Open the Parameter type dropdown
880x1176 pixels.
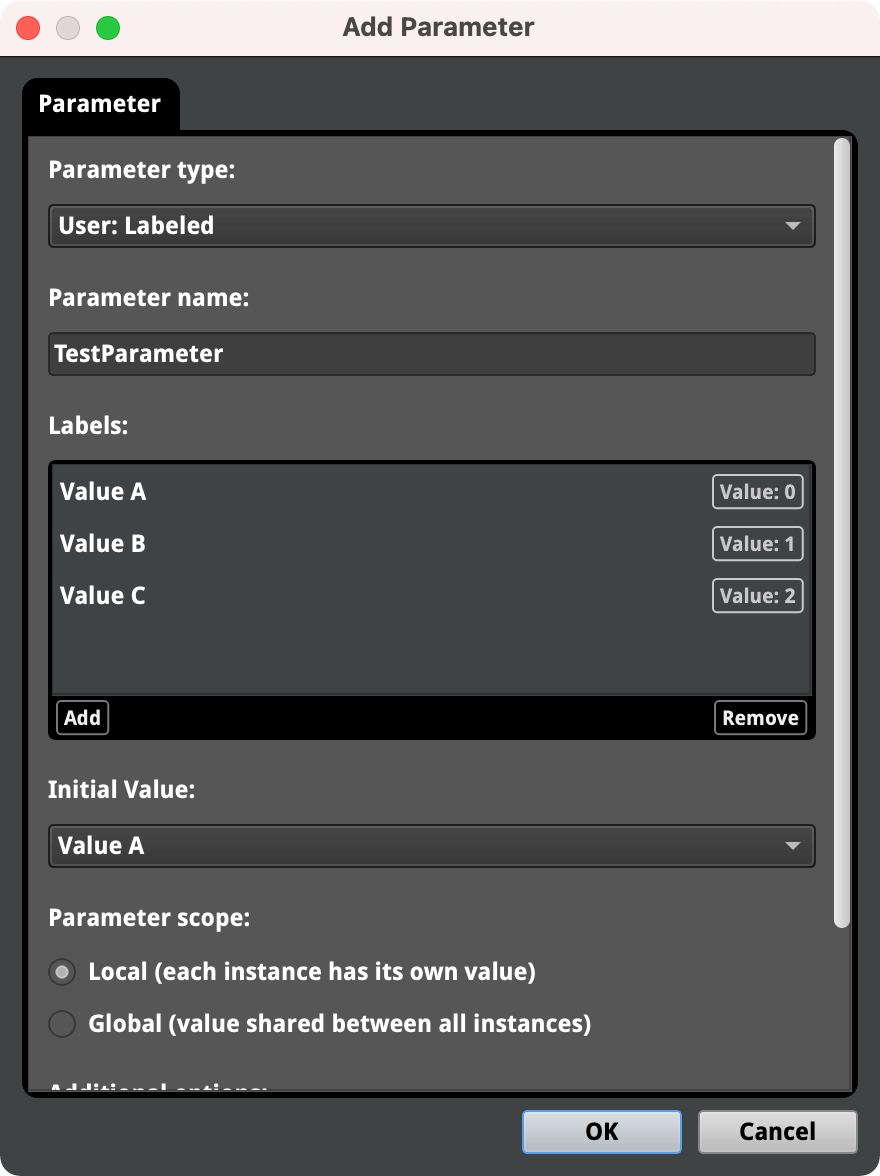coord(431,226)
